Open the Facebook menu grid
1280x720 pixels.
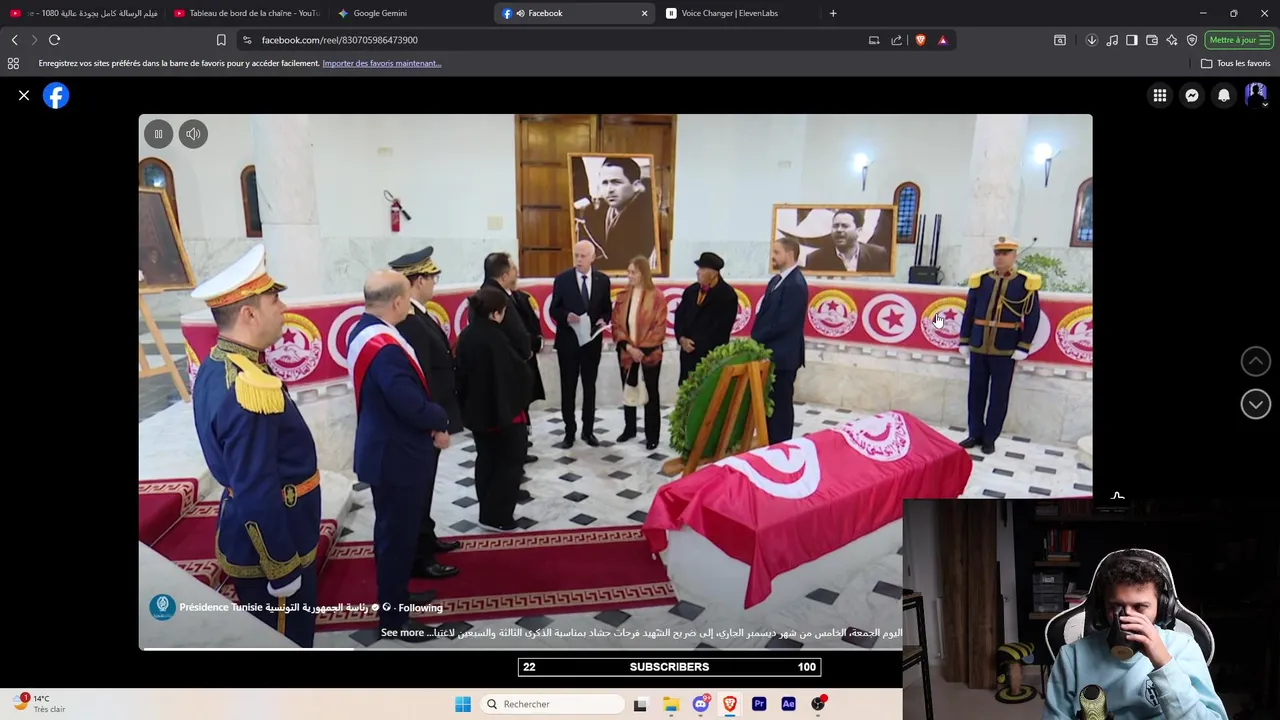click(x=1160, y=96)
